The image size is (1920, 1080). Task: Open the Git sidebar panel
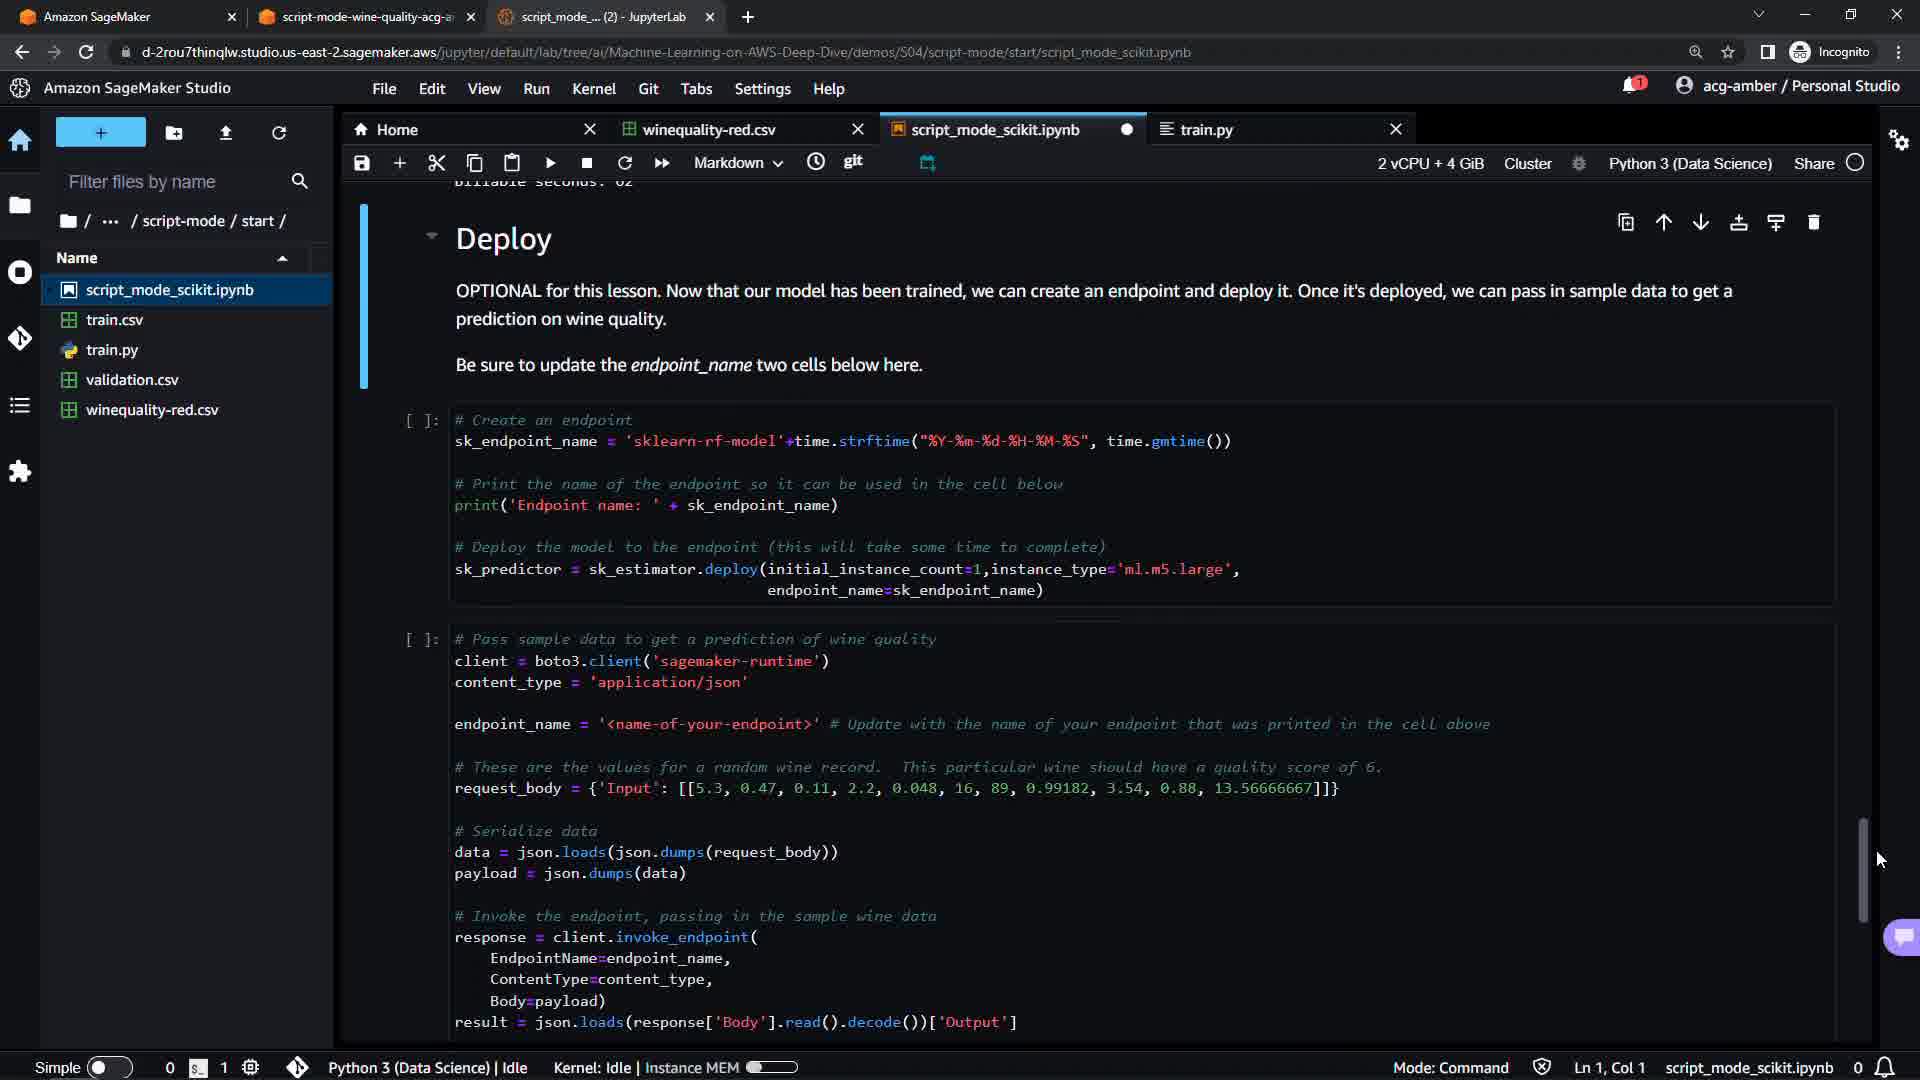[x=20, y=339]
